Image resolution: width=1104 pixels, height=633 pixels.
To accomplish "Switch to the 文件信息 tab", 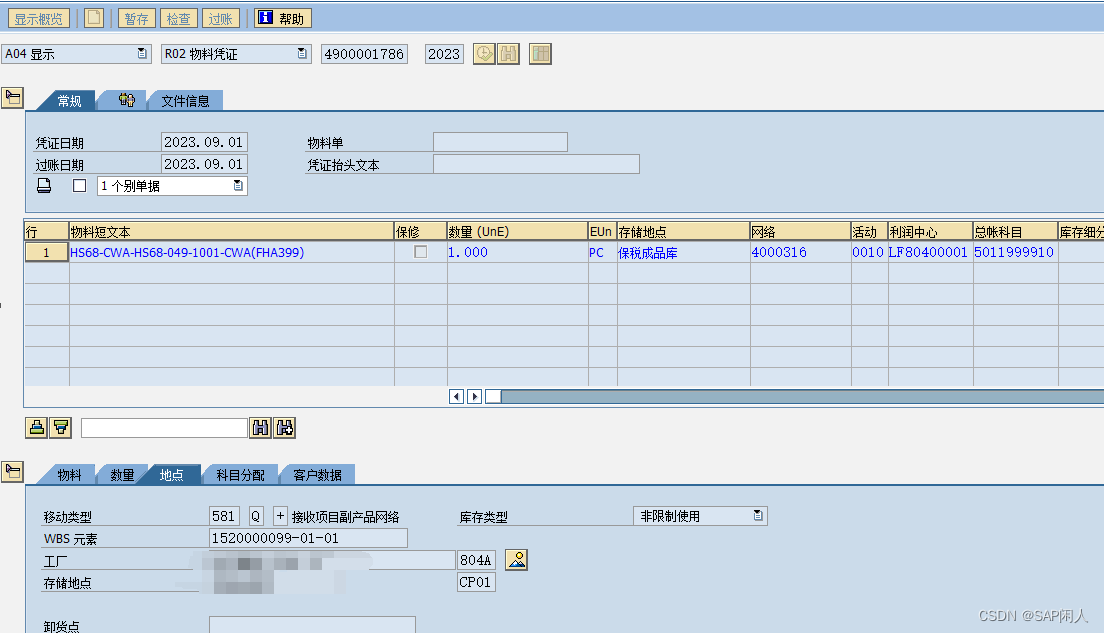I will (186, 101).
